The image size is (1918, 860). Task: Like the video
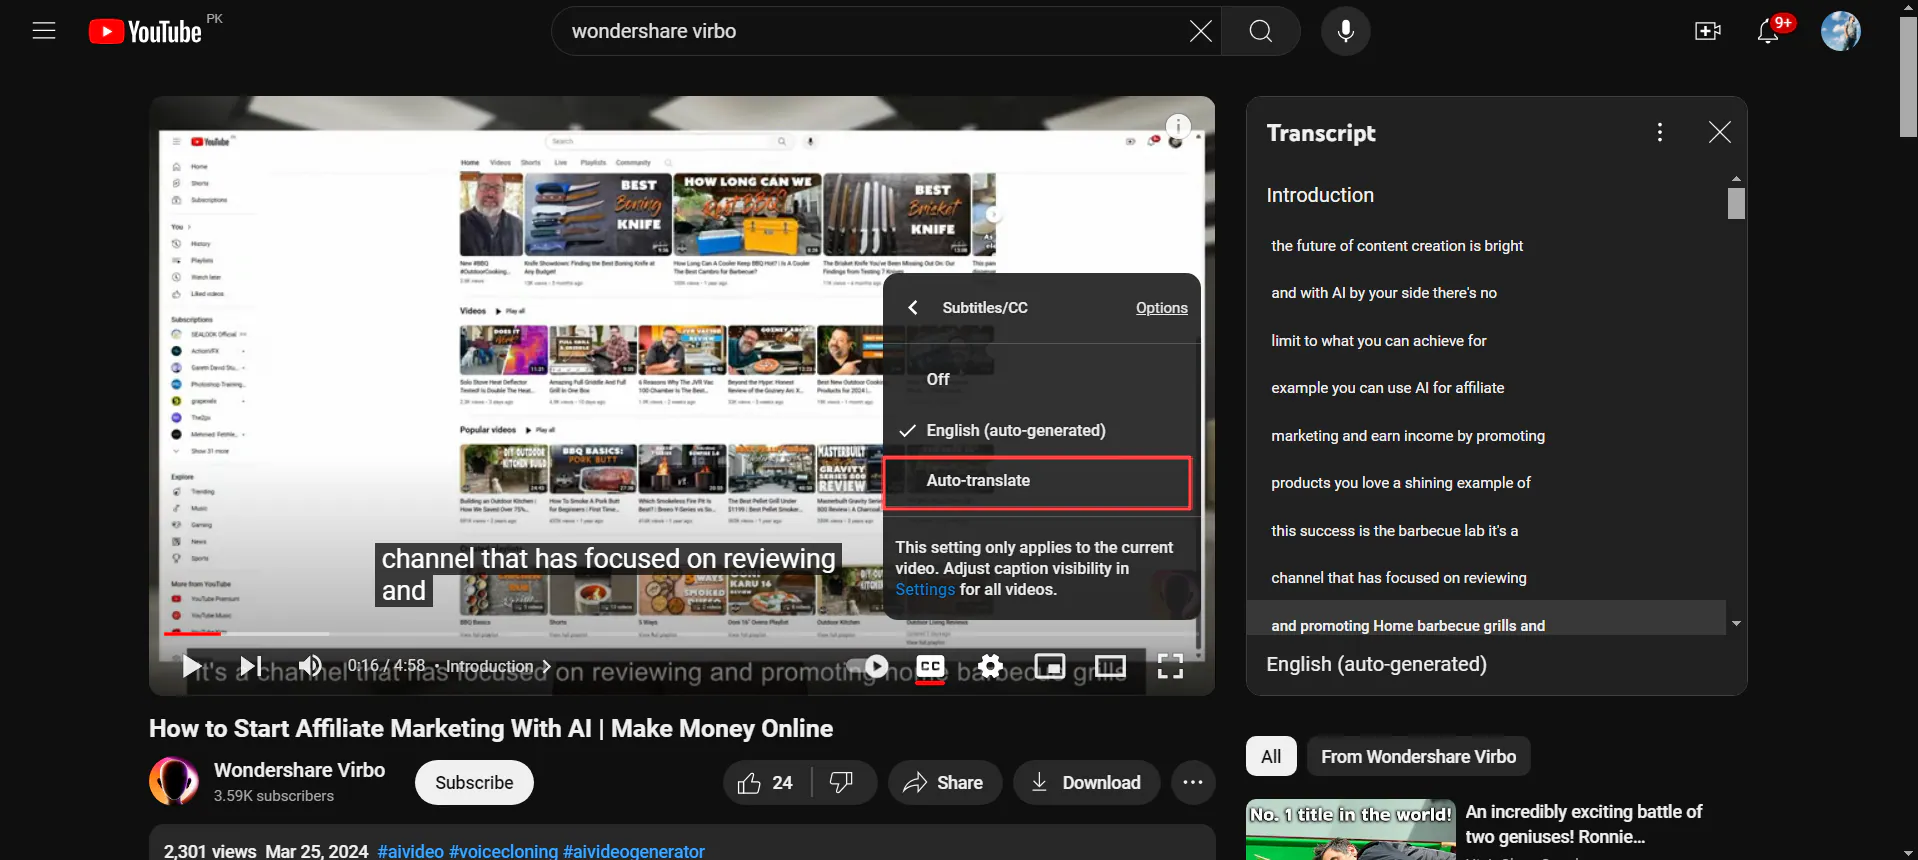point(766,782)
